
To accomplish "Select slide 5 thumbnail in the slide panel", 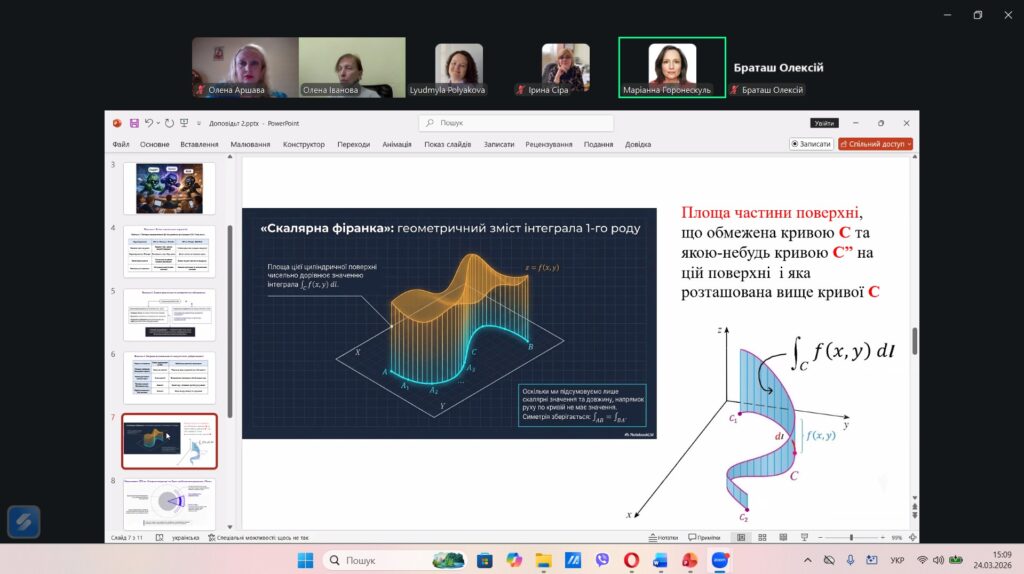I will 169,313.
